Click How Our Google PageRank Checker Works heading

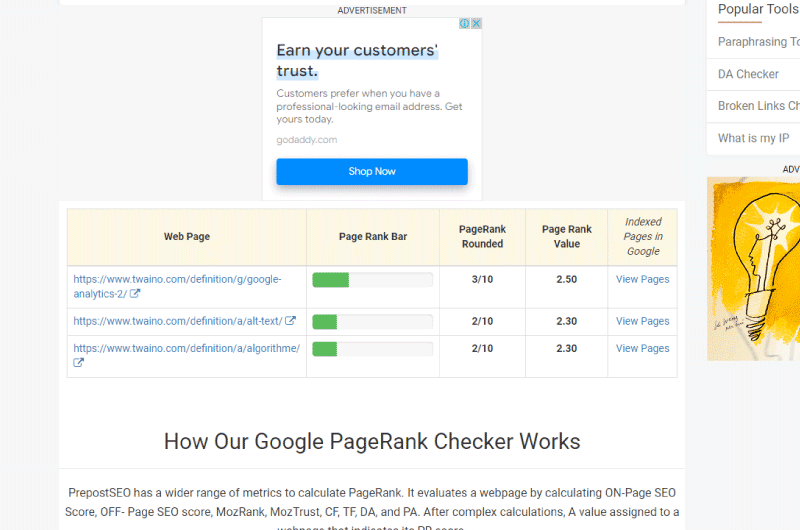[x=372, y=441]
